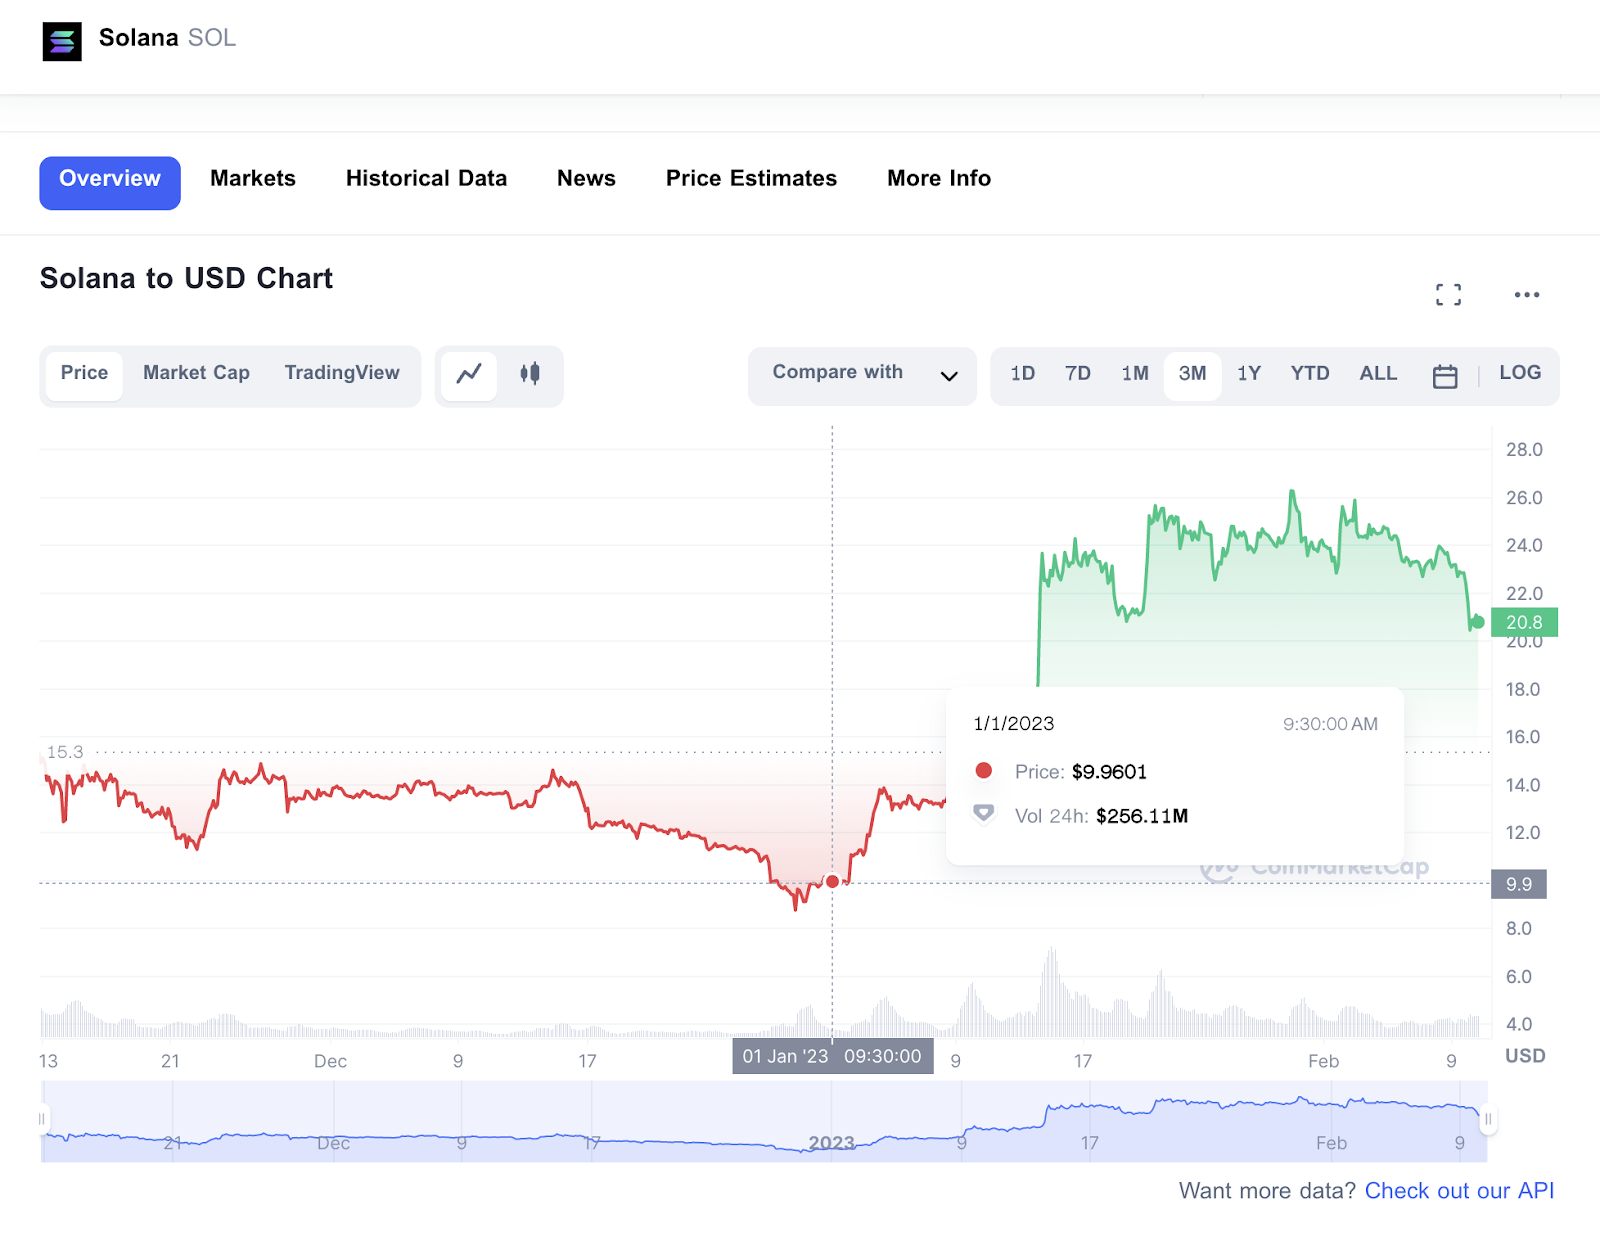Follow the Check out our API link

tap(1459, 1191)
